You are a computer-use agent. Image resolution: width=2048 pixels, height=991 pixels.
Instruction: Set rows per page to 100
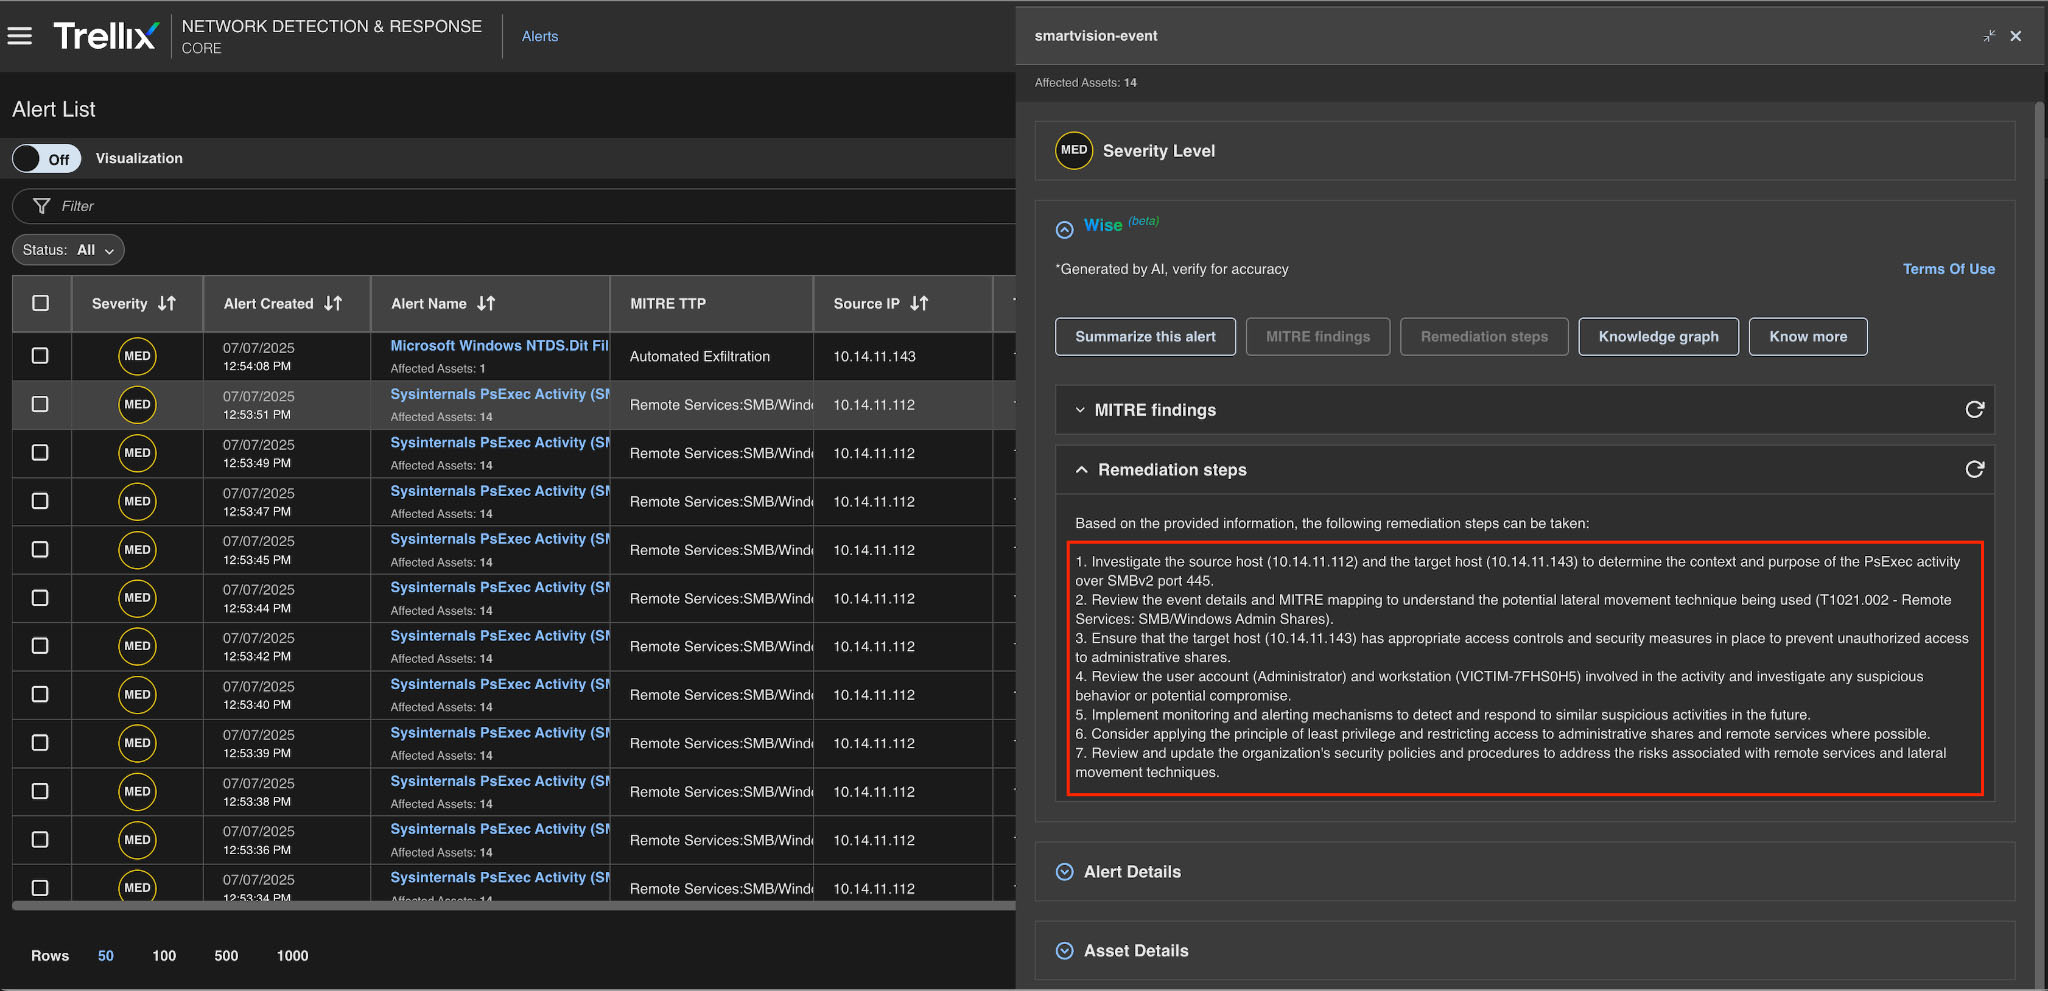[x=164, y=956]
